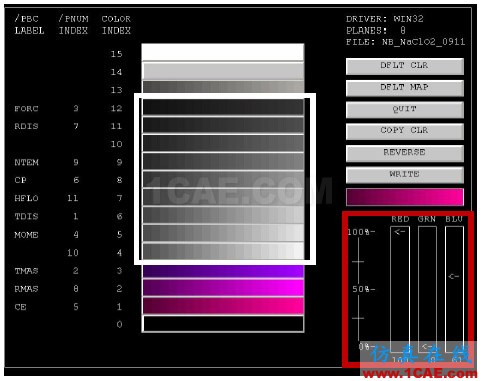Click the DFLT CLR button
Viewport: 482px width, 381px height.
click(x=405, y=66)
